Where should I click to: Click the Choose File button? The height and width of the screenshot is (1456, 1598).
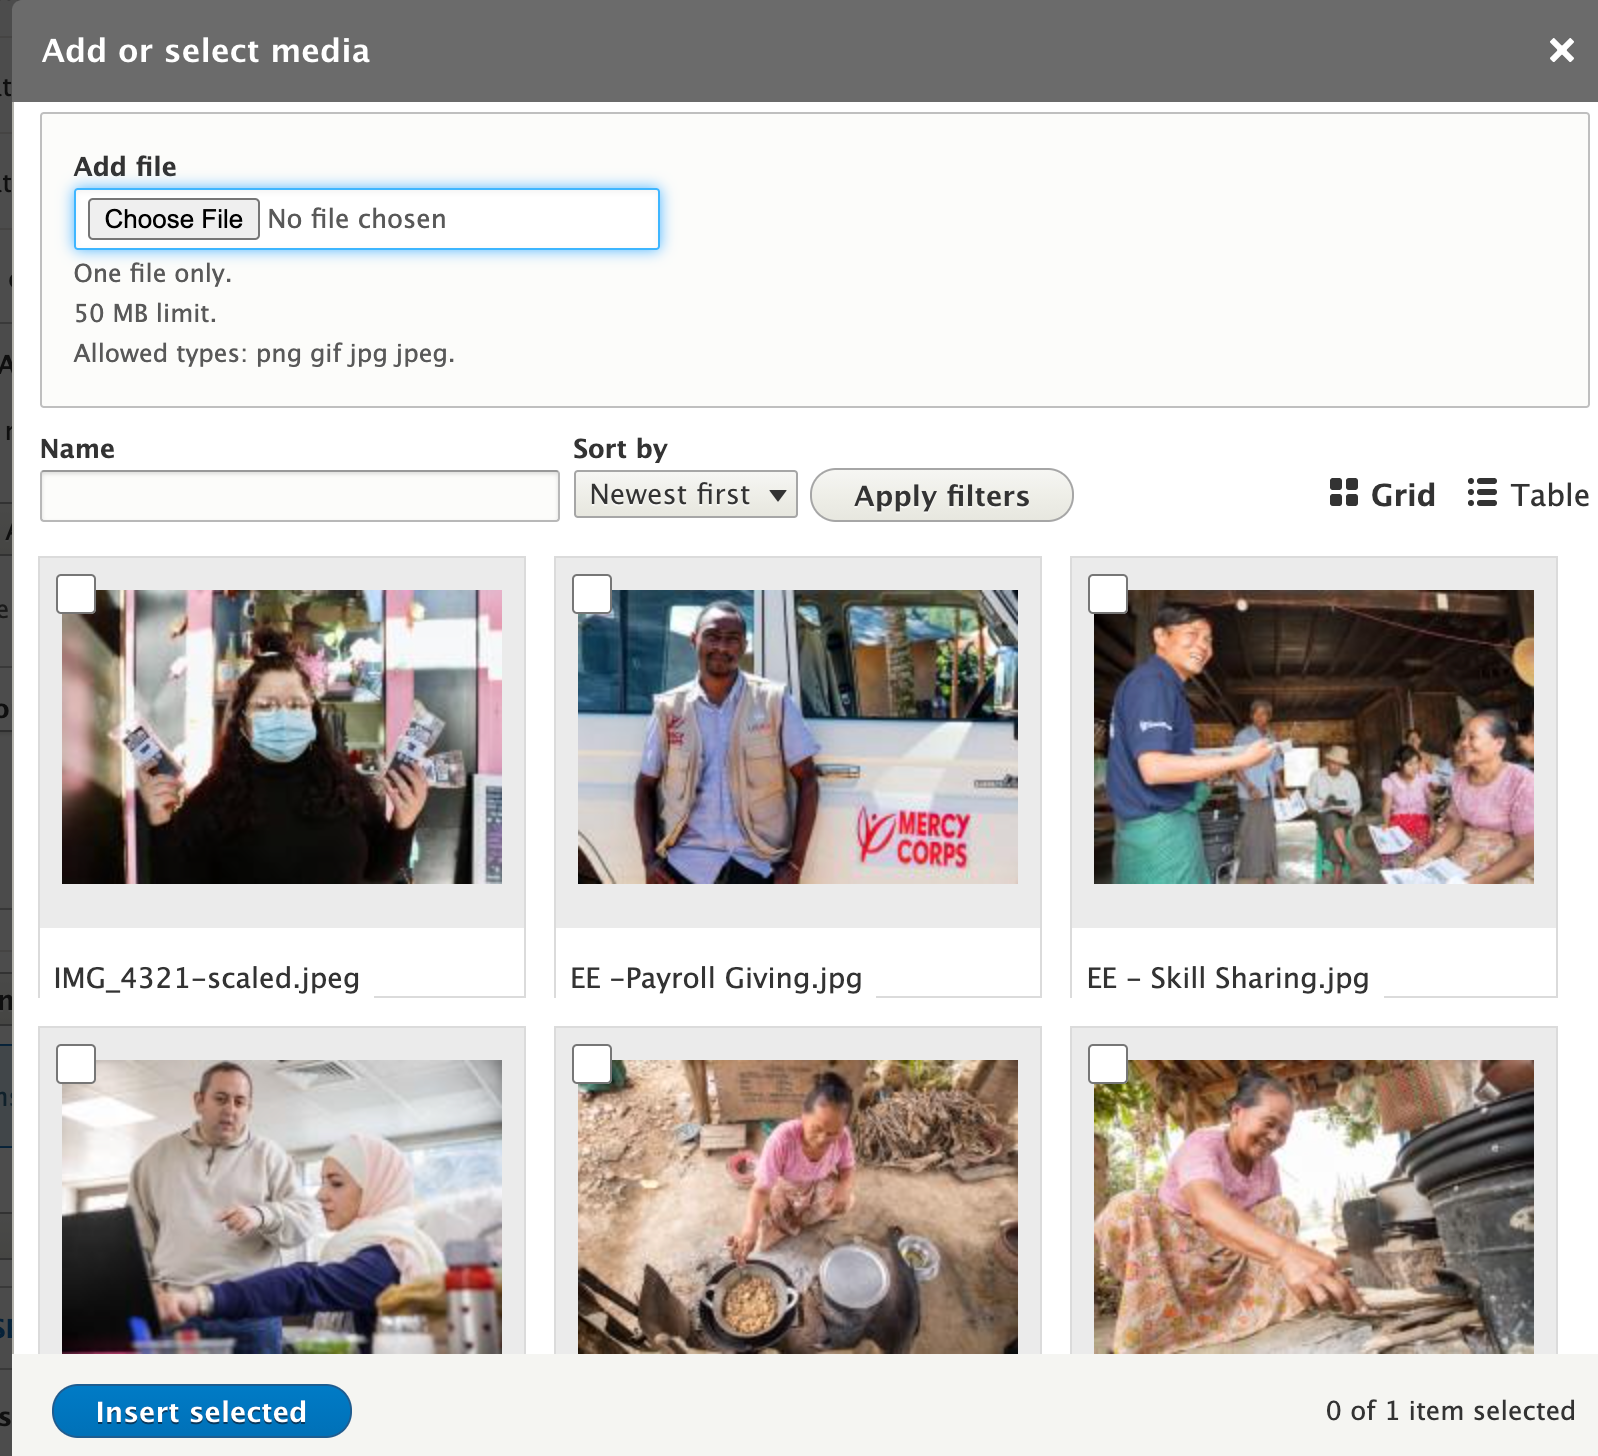(x=174, y=219)
